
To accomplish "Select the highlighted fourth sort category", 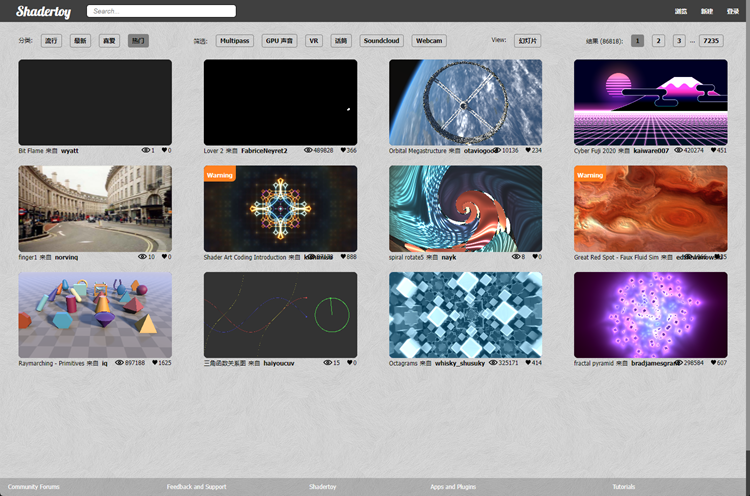I will click(x=138, y=41).
